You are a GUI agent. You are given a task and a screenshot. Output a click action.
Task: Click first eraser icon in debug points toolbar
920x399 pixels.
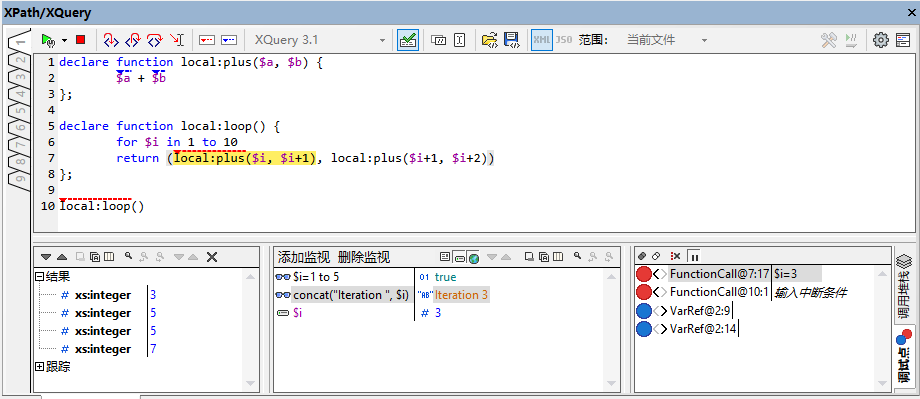[642, 256]
